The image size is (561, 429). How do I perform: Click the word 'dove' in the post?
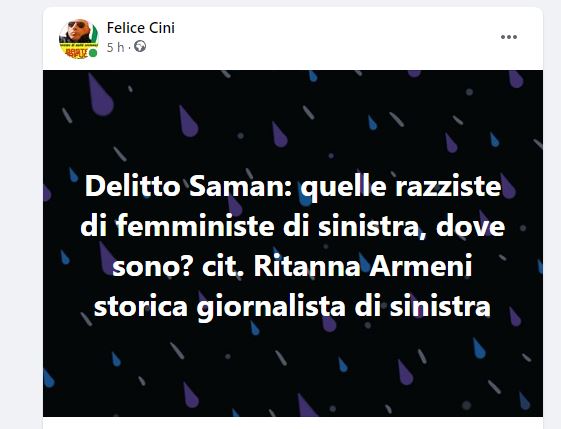tap(470, 226)
